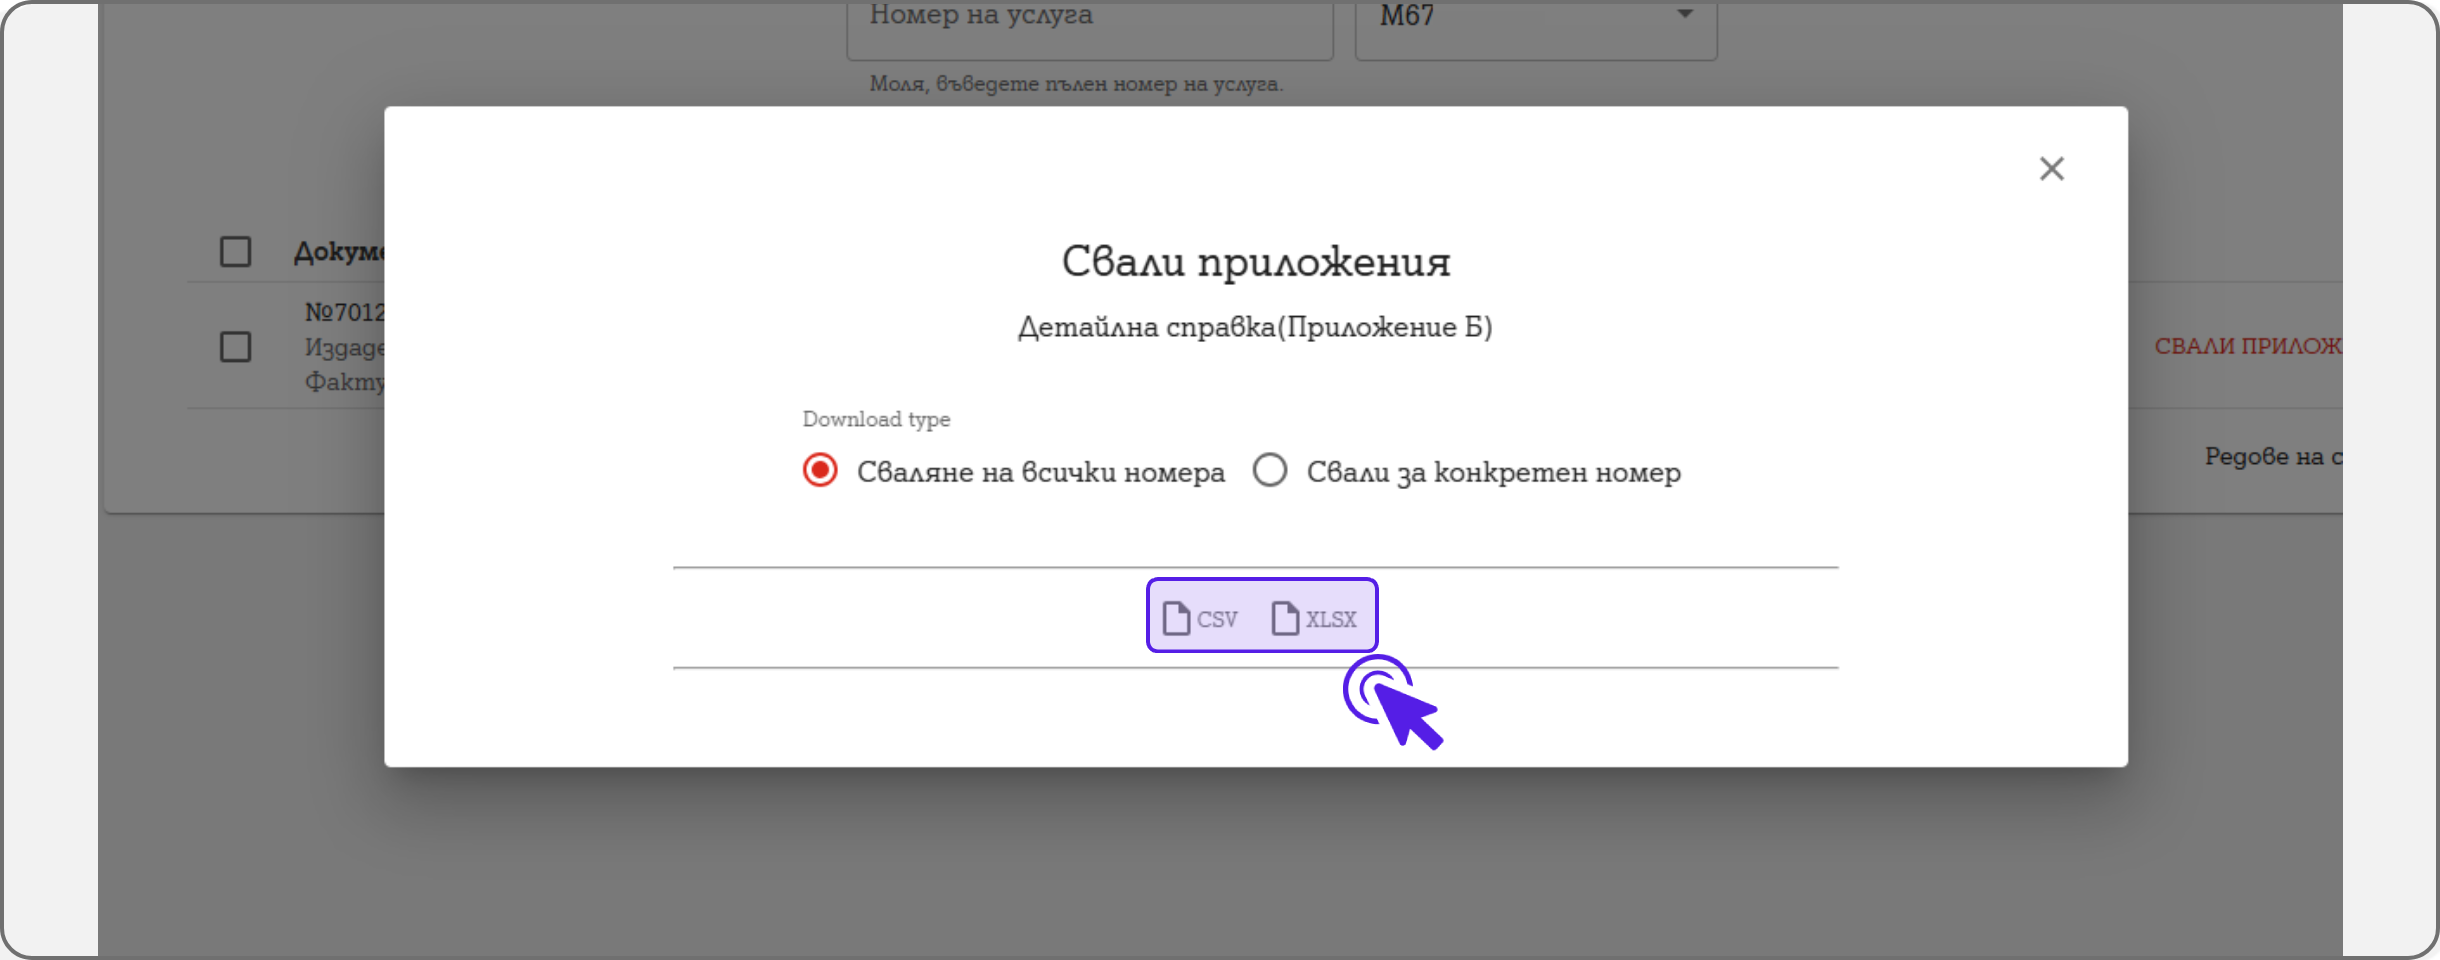Click the Свали приложения heading
2440x960 pixels.
point(1255,262)
